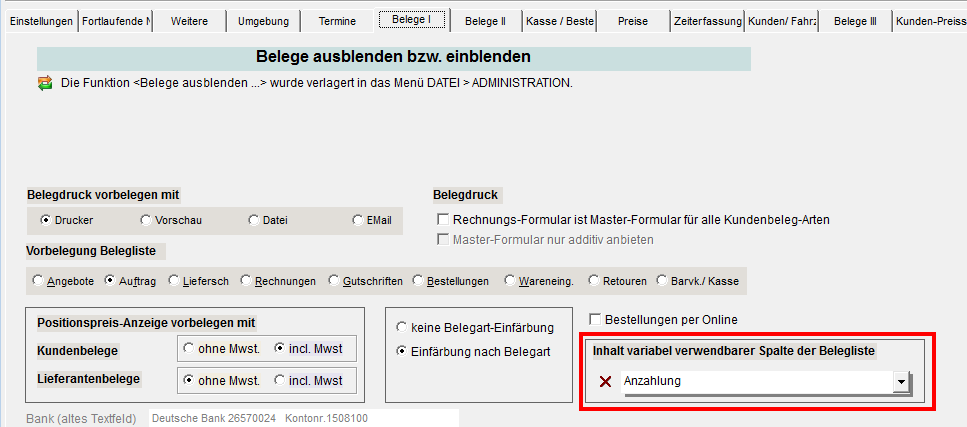Choose keine Belegart-Einfärbung option

(x=403, y=327)
